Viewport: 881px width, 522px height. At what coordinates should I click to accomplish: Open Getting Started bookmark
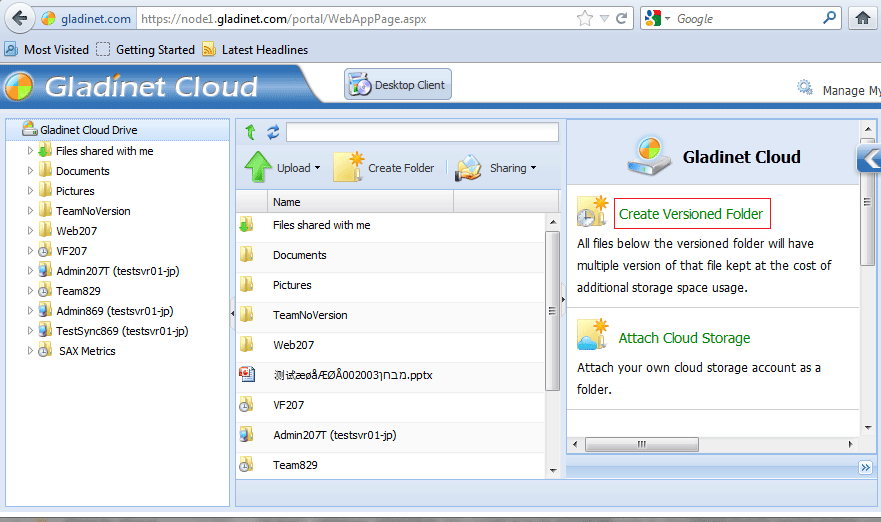(146, 49)
